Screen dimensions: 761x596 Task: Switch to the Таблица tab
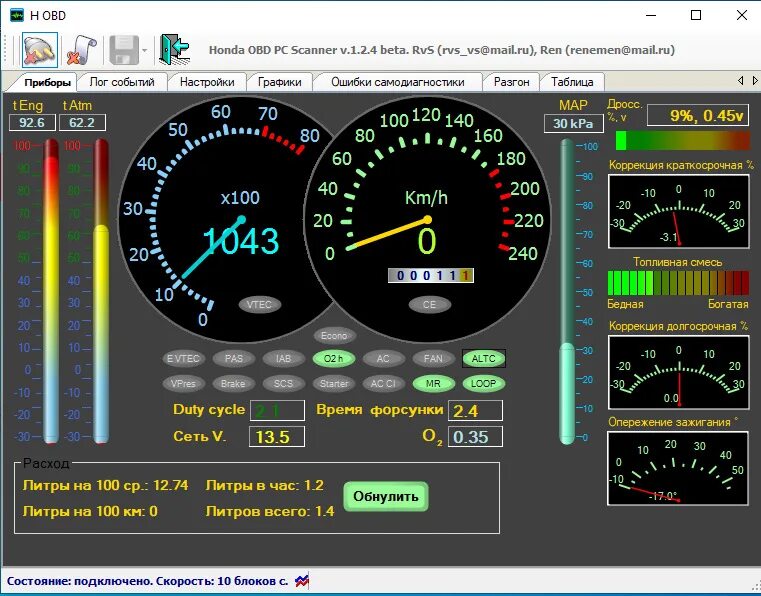(572, 82)
